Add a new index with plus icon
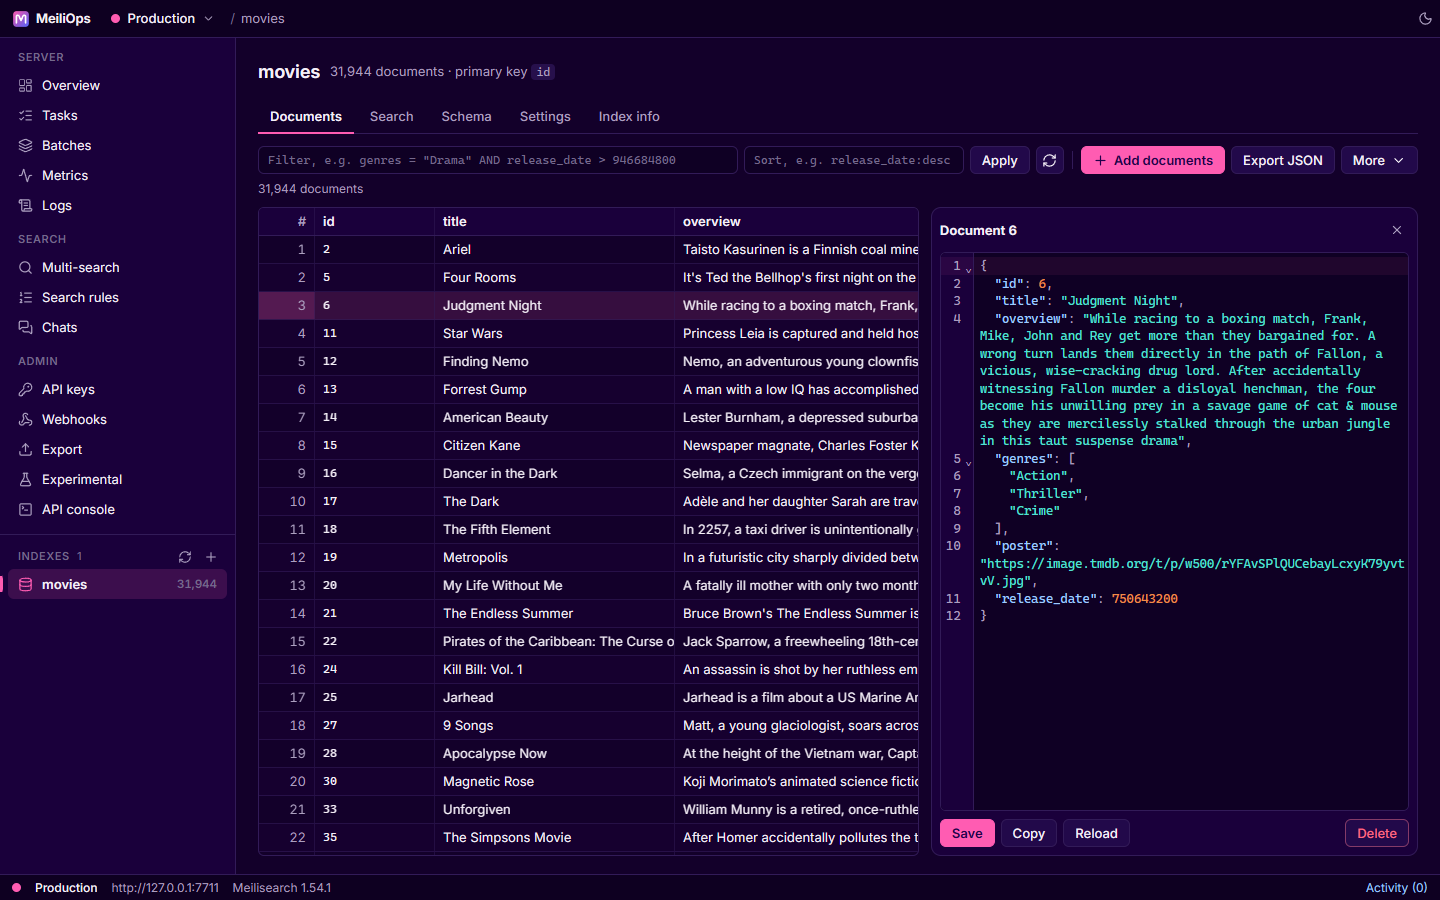Viewport: 1440px width, 900px height. (211, 557)
